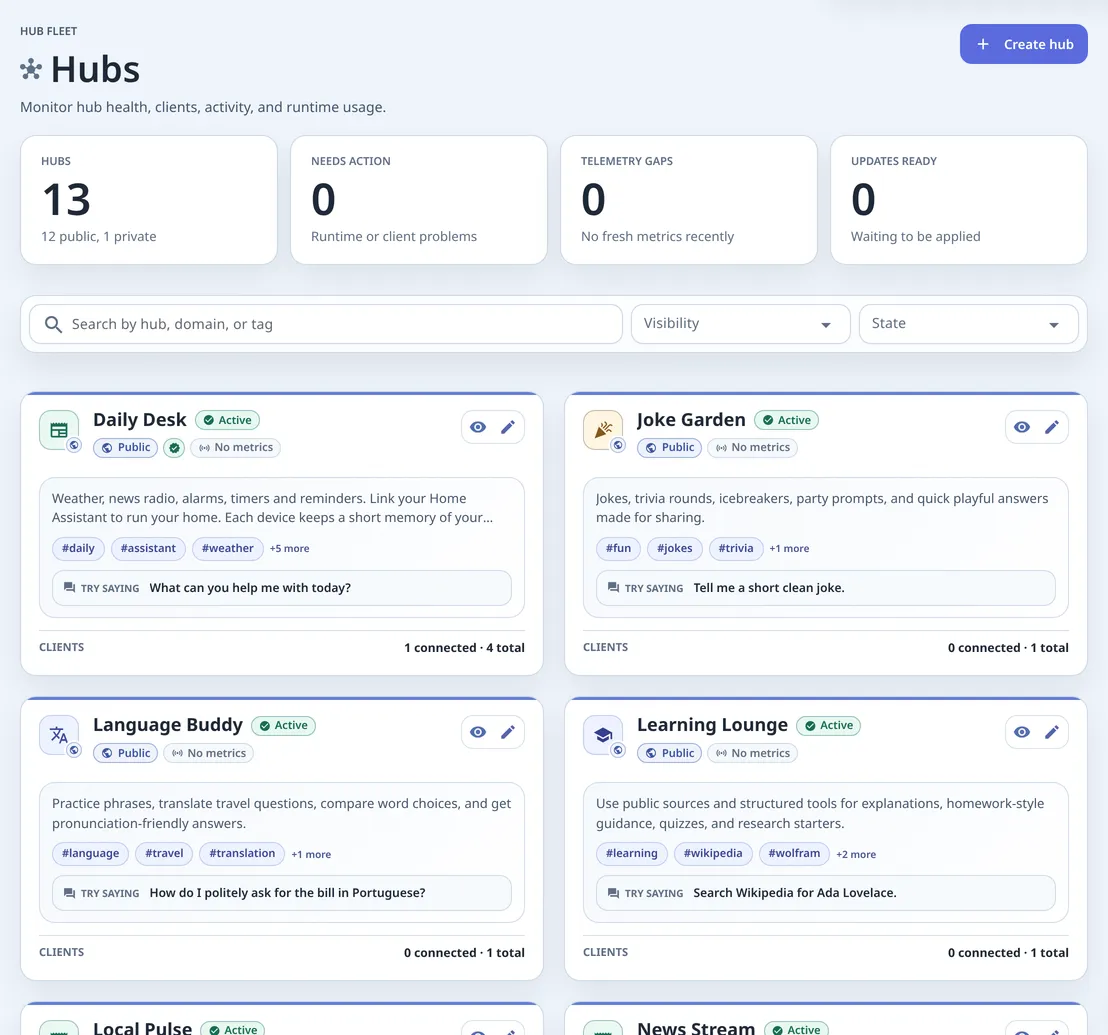
Task: Click the Joke Garden party popper icon
Action: click(603, 430)
